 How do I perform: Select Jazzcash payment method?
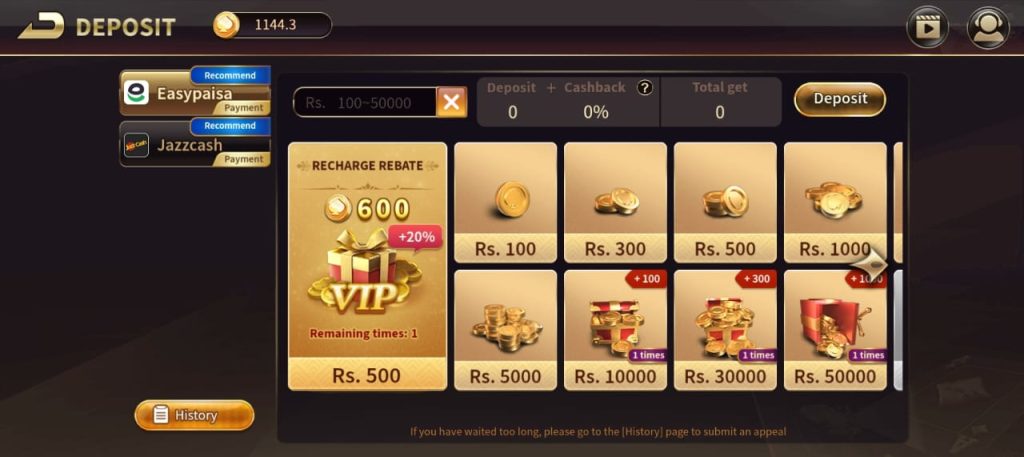click(195, 143)
